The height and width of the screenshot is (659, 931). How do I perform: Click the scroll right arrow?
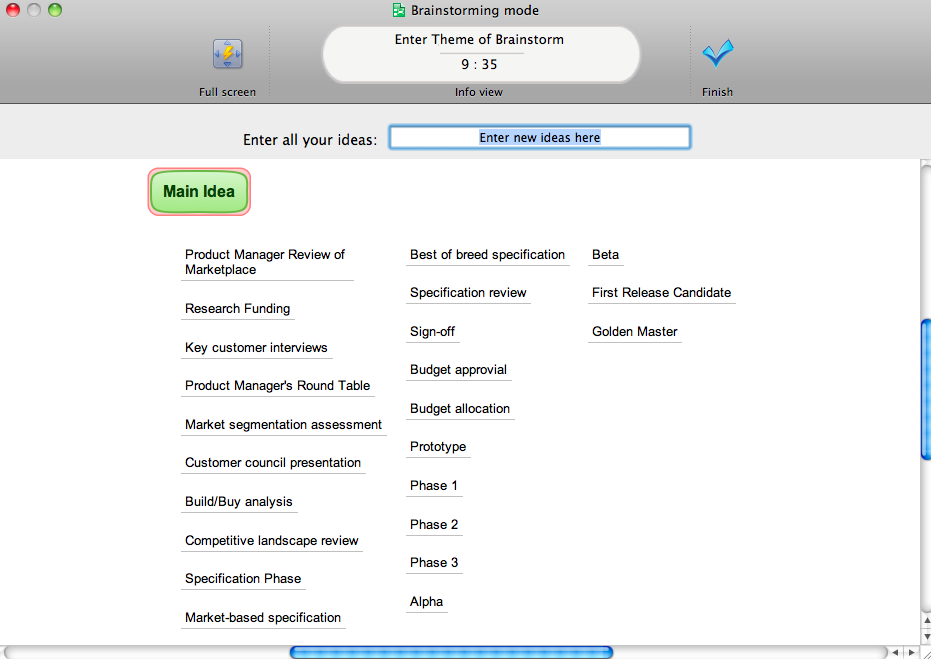click(911, 652)
